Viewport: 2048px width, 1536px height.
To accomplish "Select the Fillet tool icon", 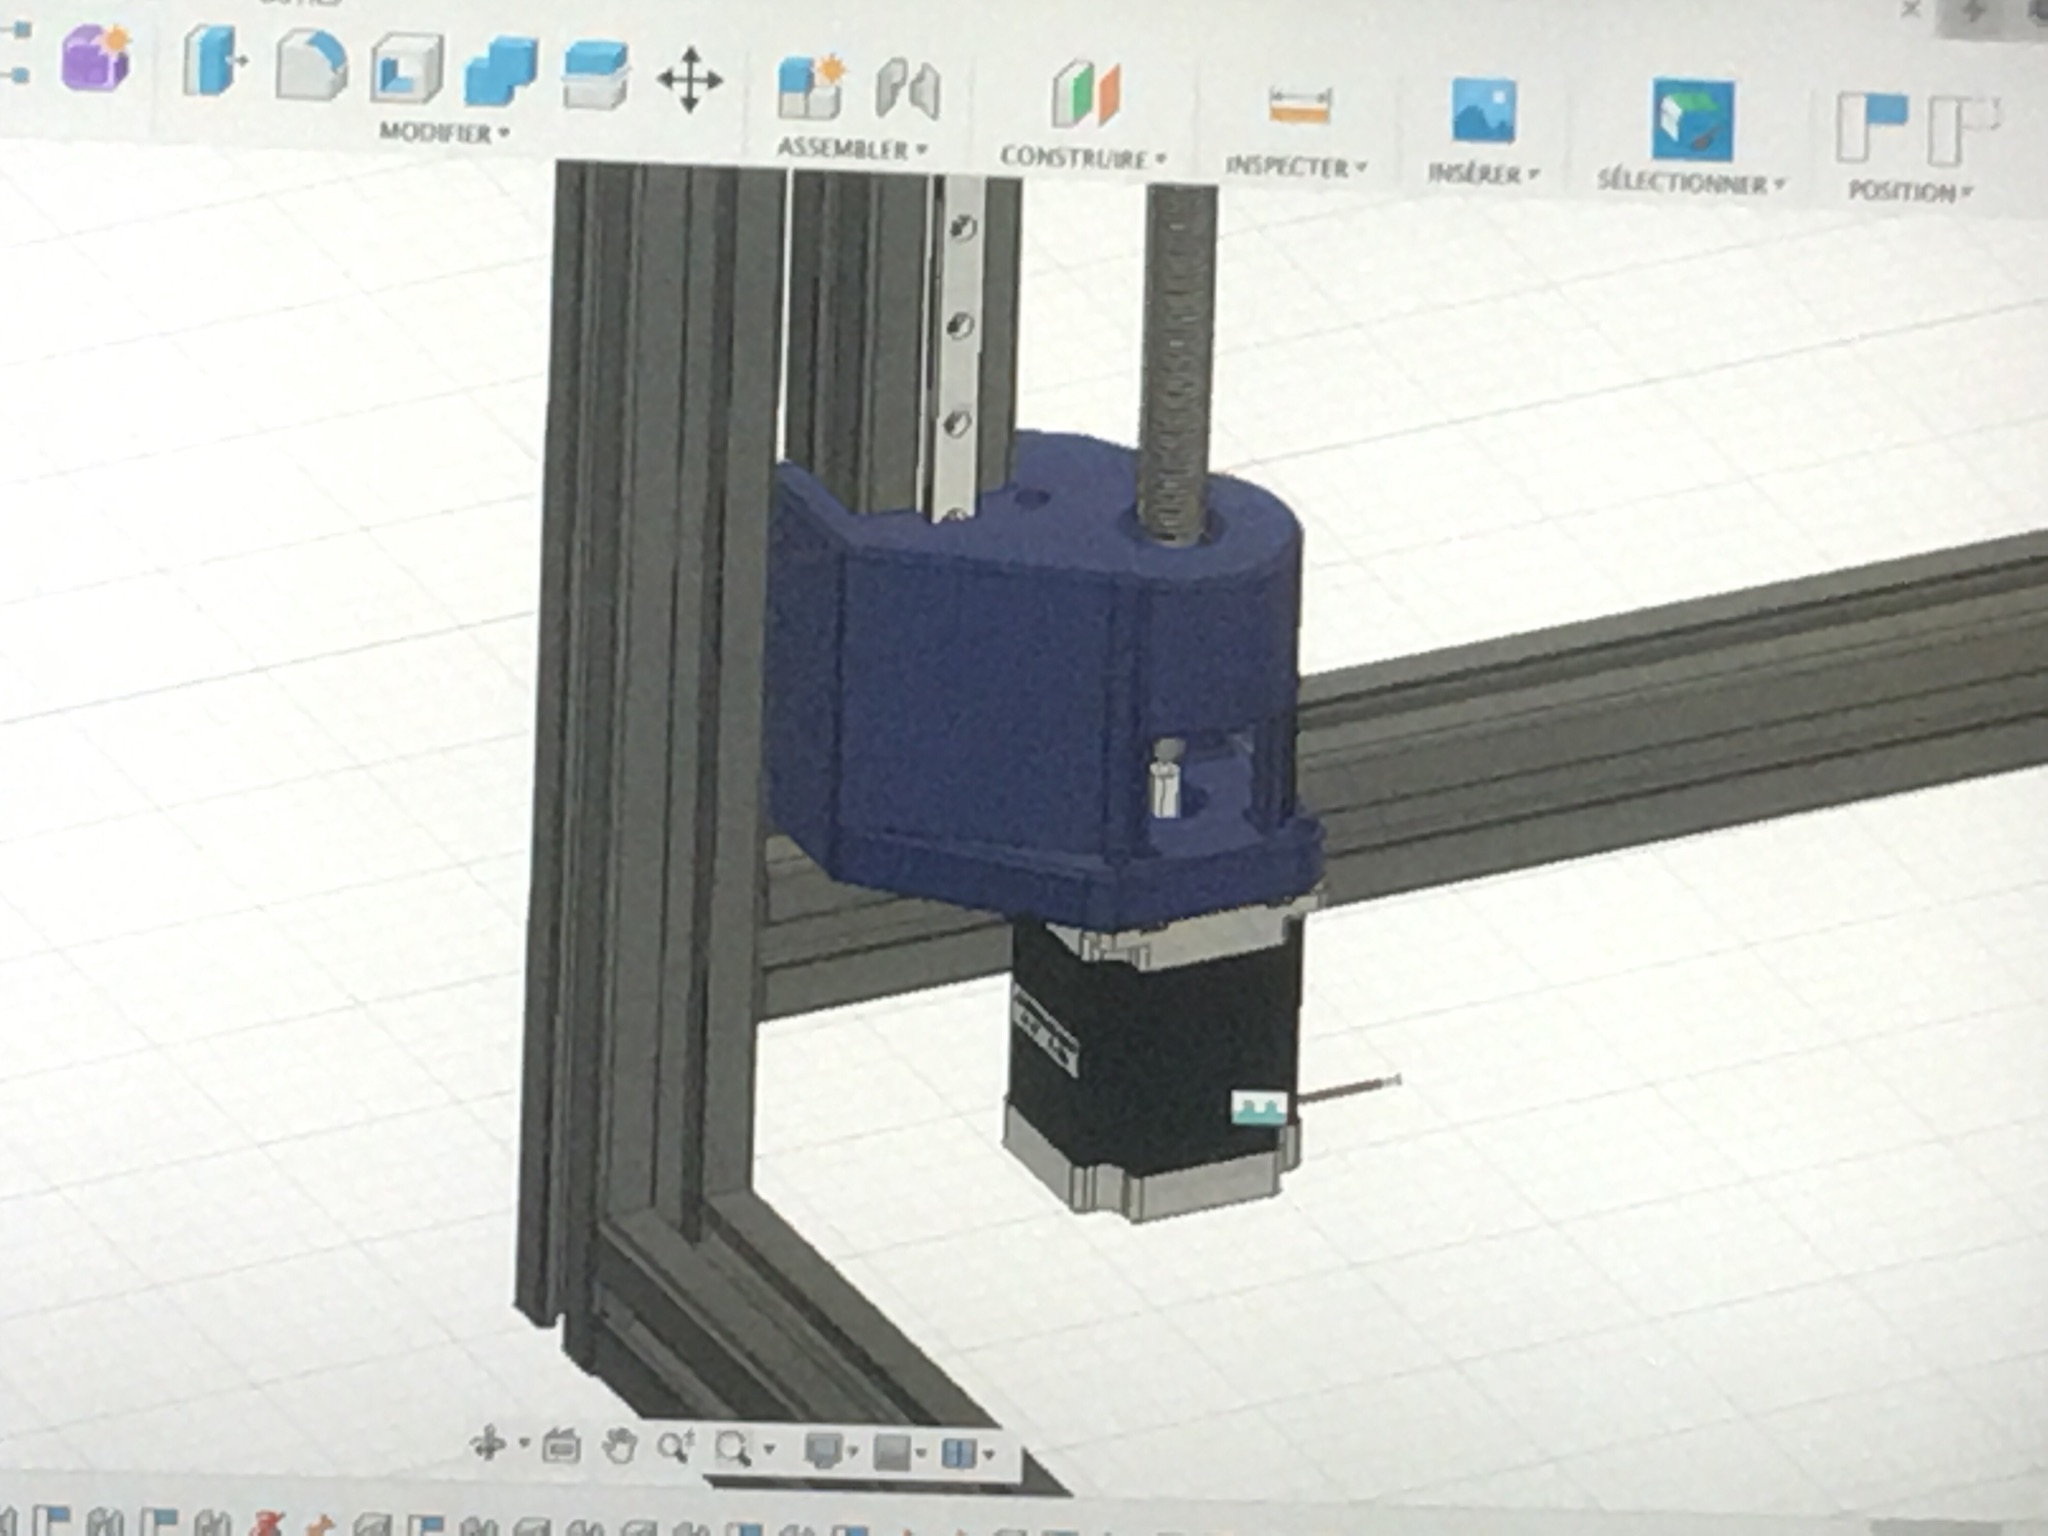I will click(x=311, y=65).
